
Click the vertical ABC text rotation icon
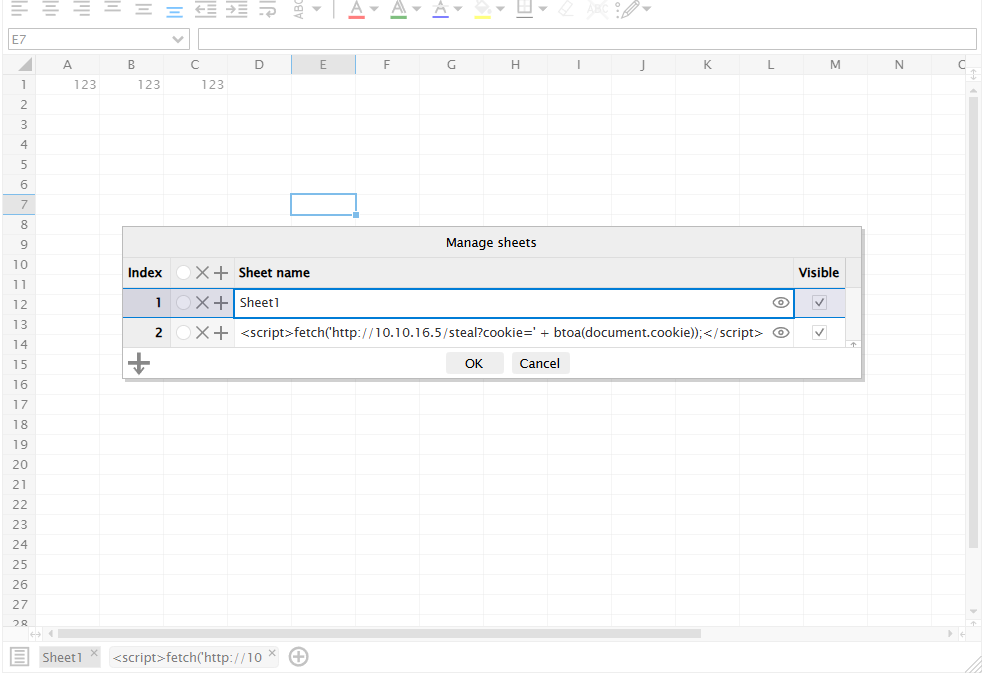[299, 9]
